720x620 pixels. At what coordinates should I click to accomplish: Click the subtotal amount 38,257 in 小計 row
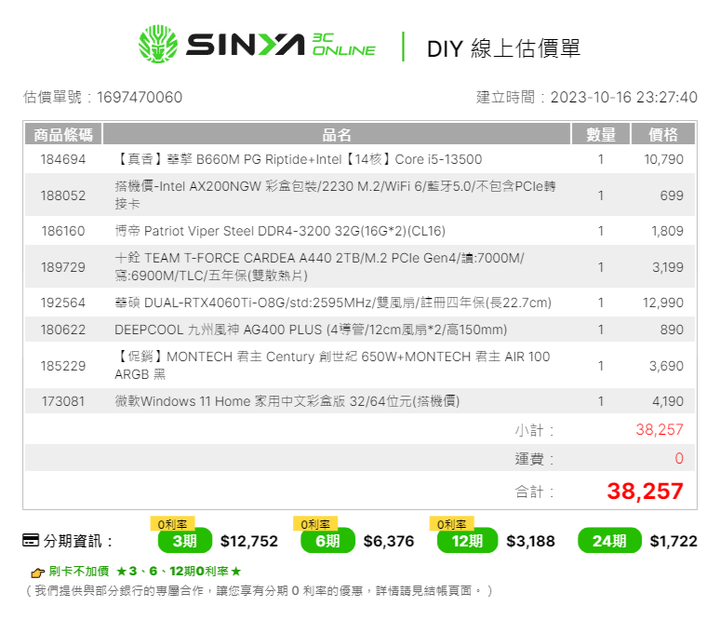tap(660, 429)
